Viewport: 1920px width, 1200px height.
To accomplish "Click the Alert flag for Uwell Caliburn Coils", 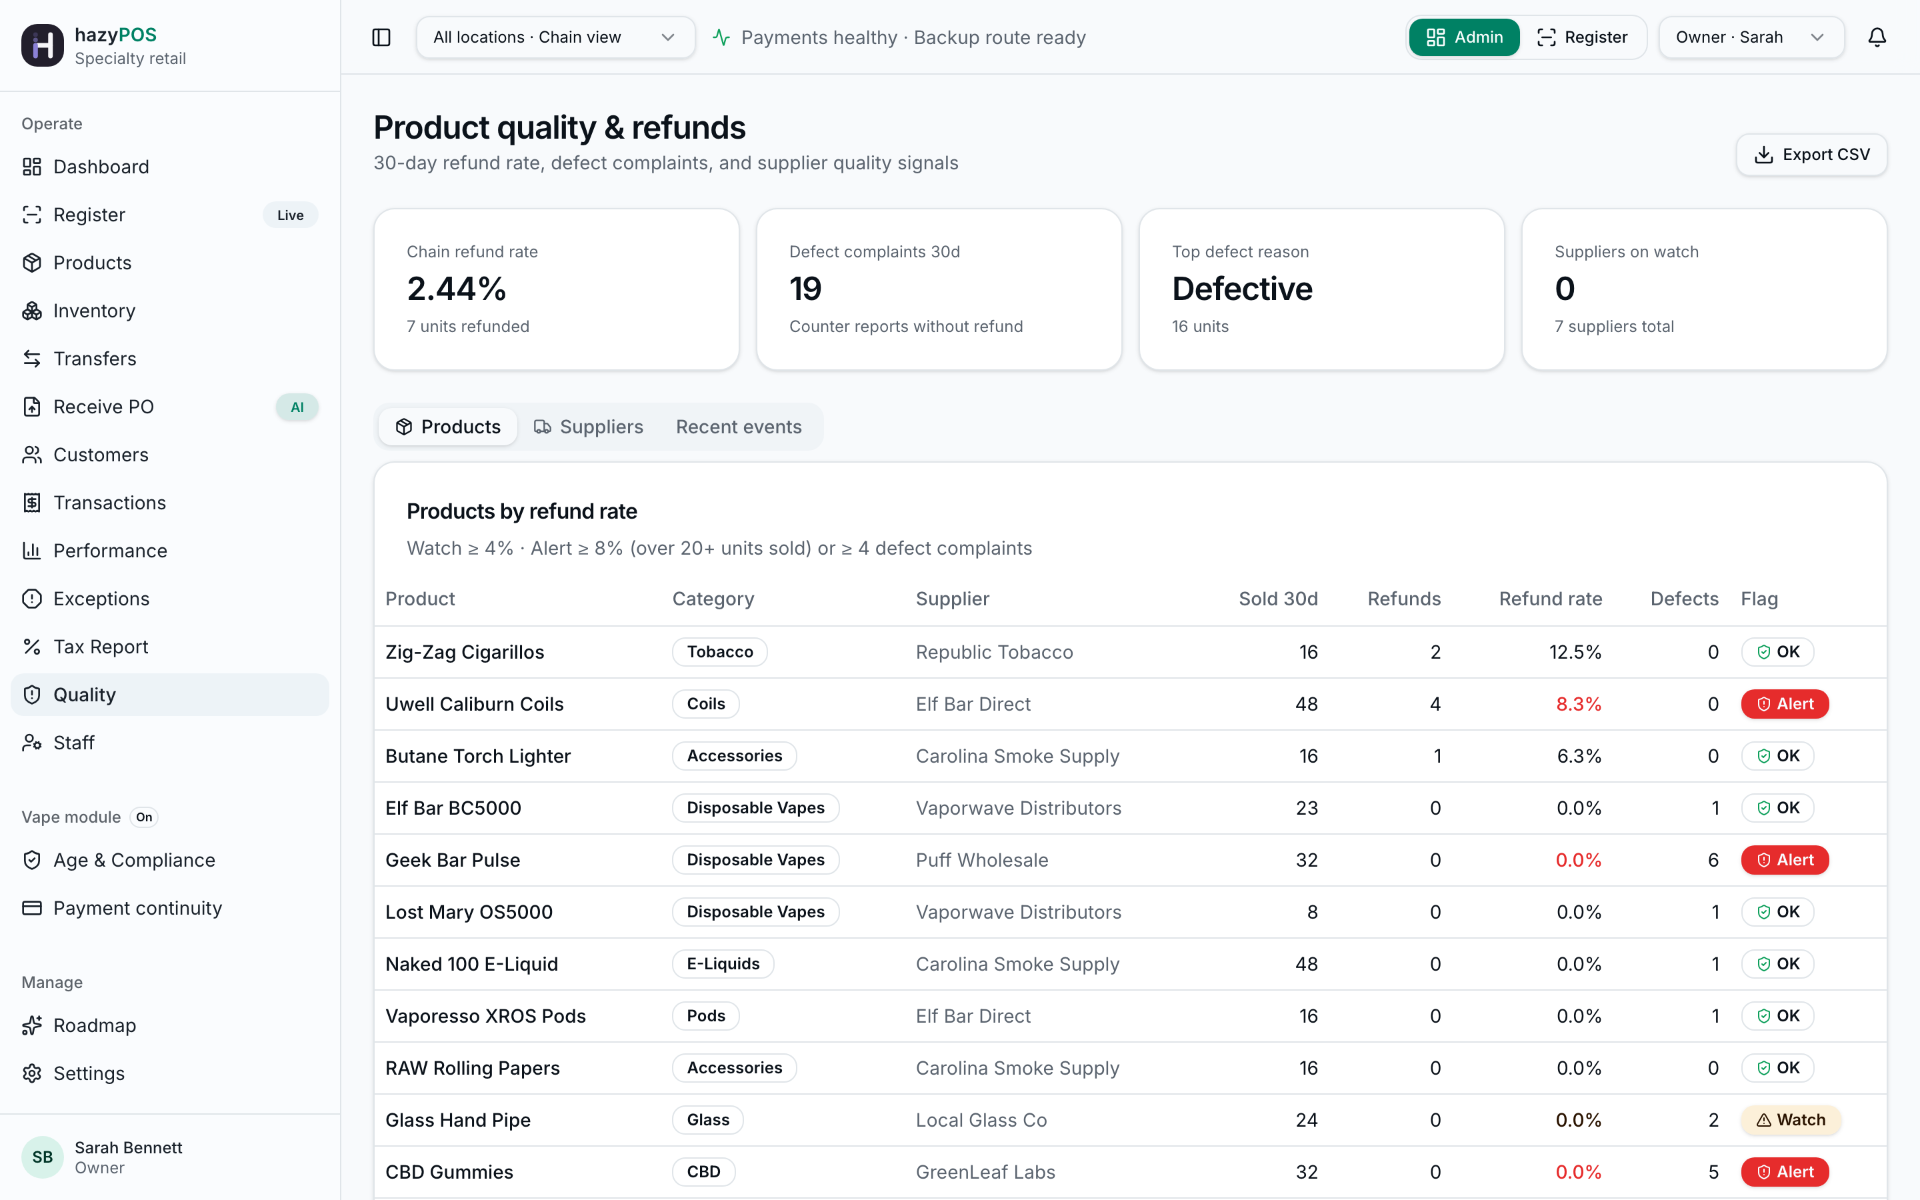I will click(1784, 704).
